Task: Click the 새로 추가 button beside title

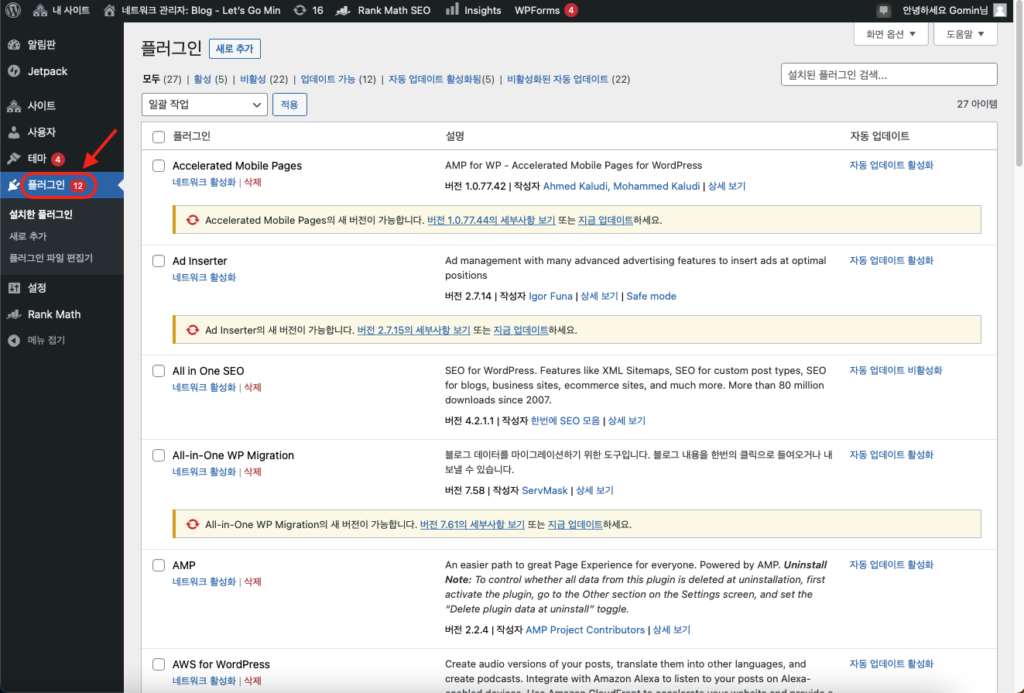Action: (234, 48)
